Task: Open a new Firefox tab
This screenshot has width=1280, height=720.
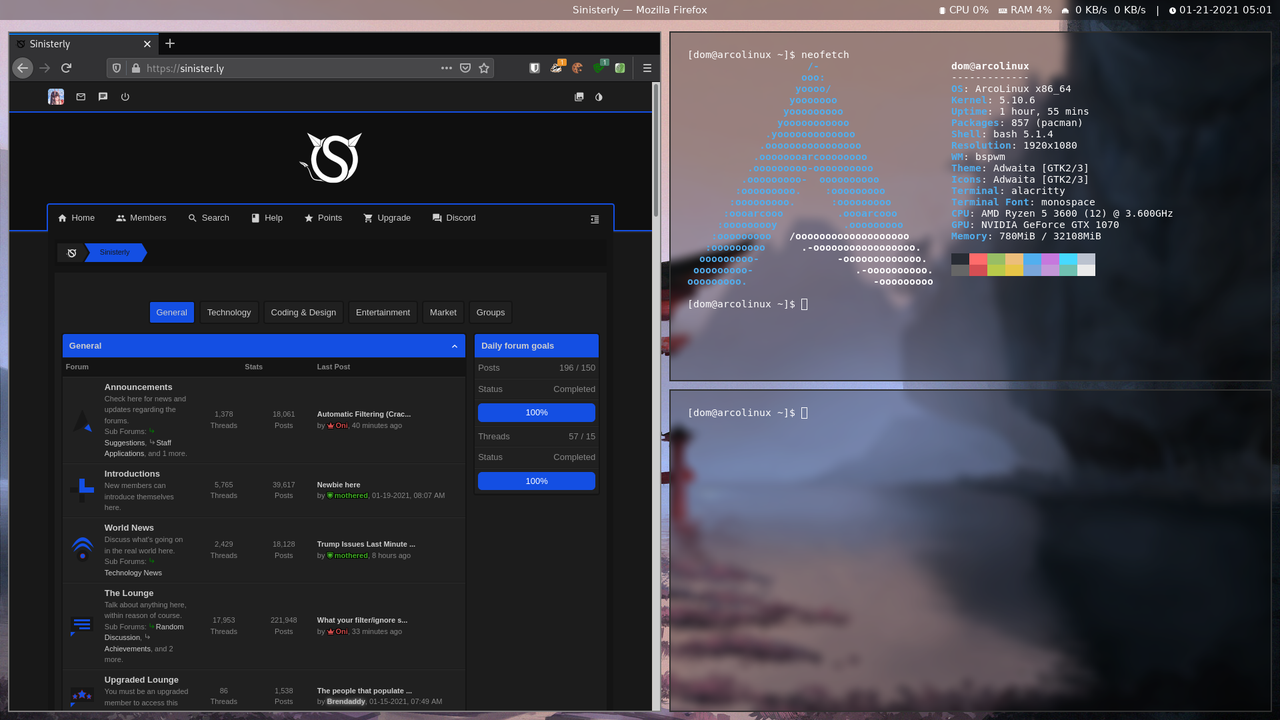Action: pos(170,44)
